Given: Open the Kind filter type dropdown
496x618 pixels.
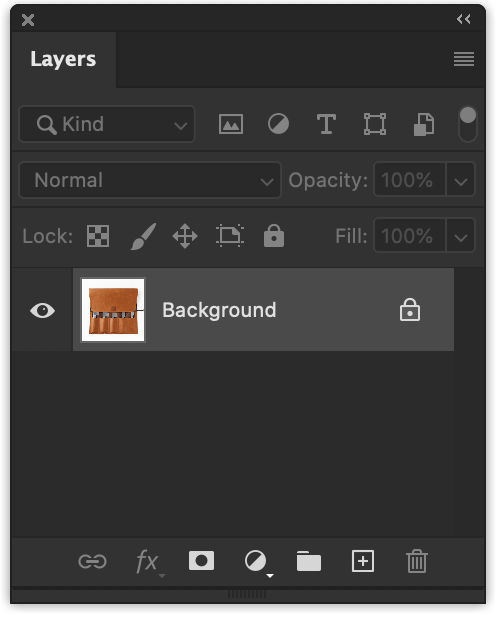Looking at the screenshot, I should coord(107,124).
